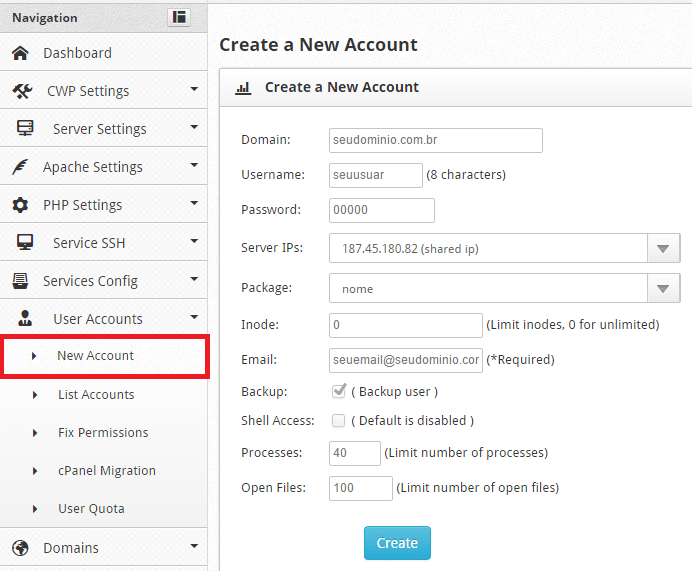Viewport: 692px width, 571px height.
Task: Click the Domains globe icon
Action: point(20,548)
